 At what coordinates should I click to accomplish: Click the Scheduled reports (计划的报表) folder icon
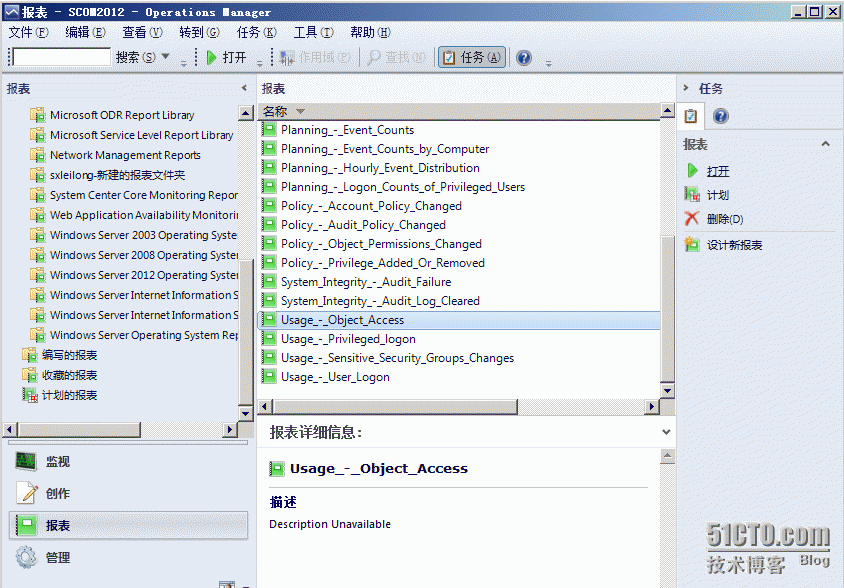pyautogui.click(x=30, y=395)
